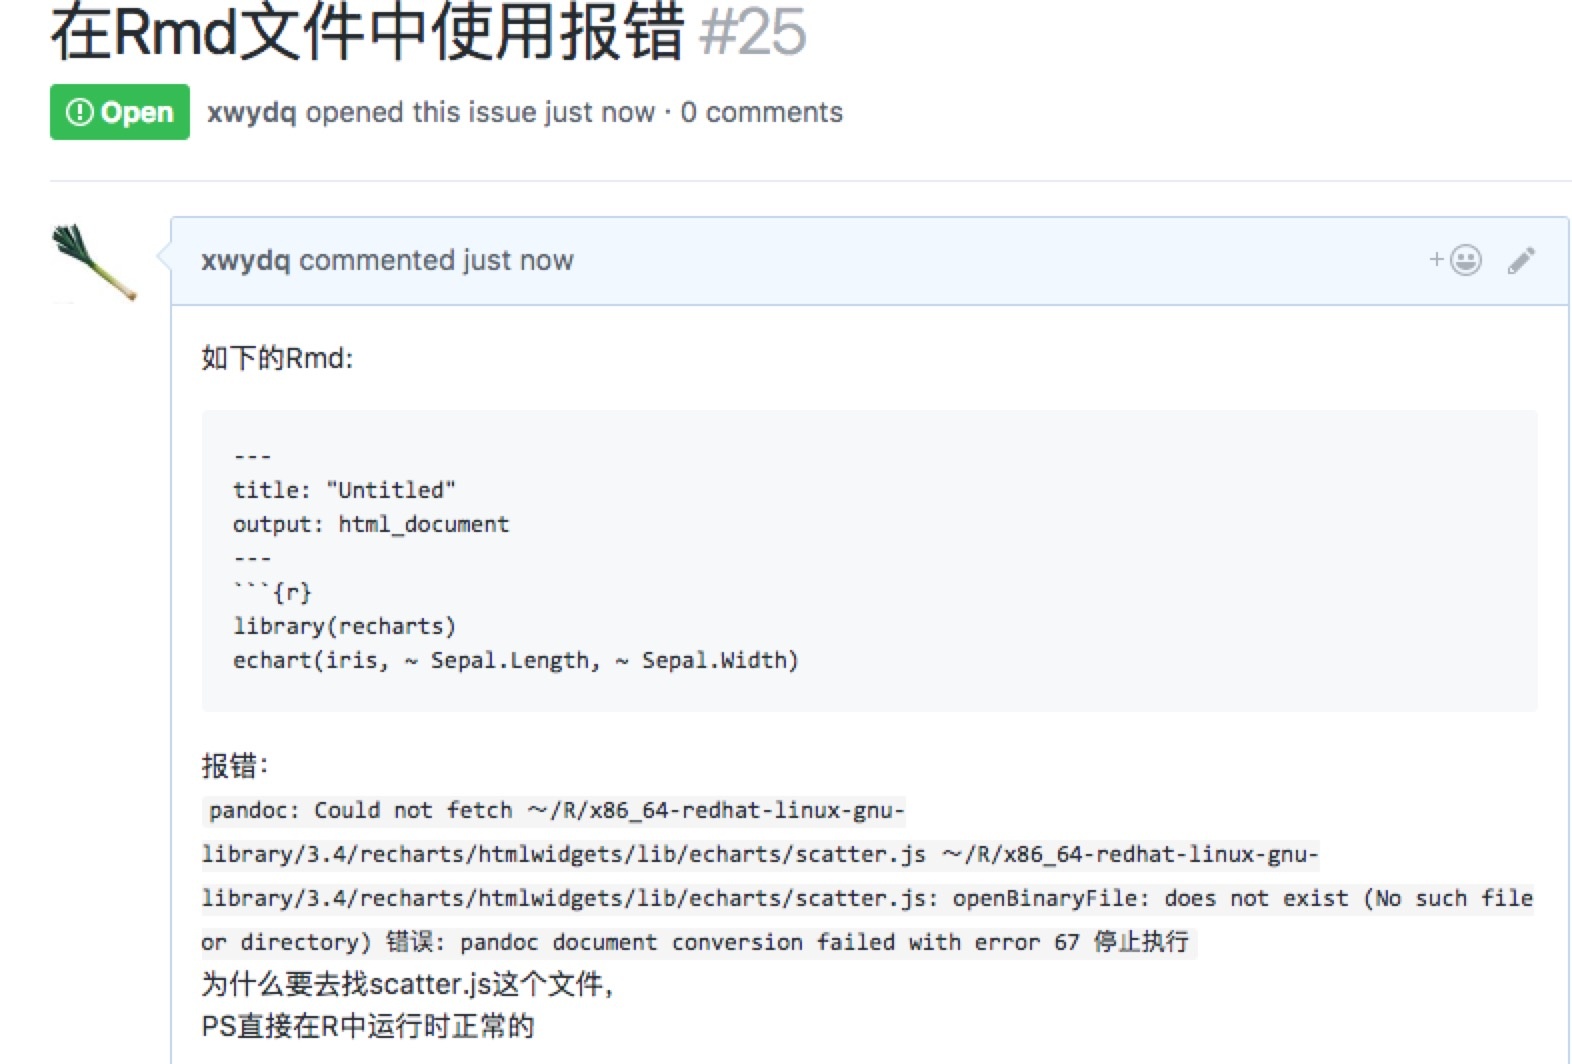Click the "0 comments" text
This screenshot has width=1572, height=1064.
761,112
